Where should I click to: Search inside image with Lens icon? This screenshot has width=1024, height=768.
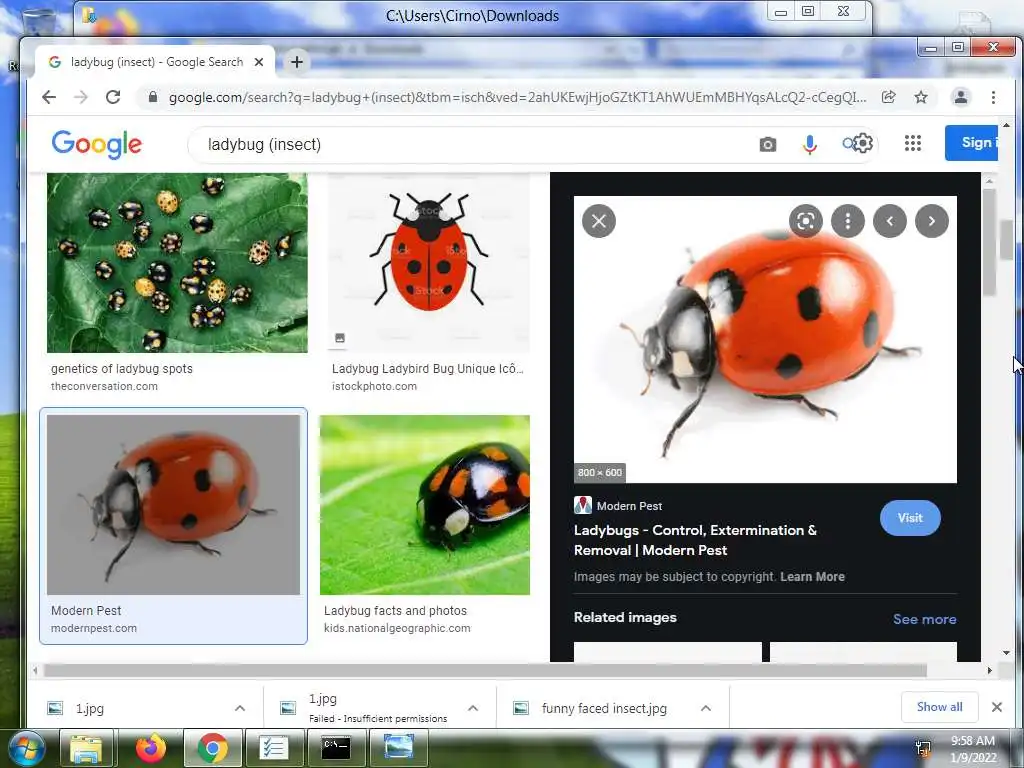coord(806,221)
